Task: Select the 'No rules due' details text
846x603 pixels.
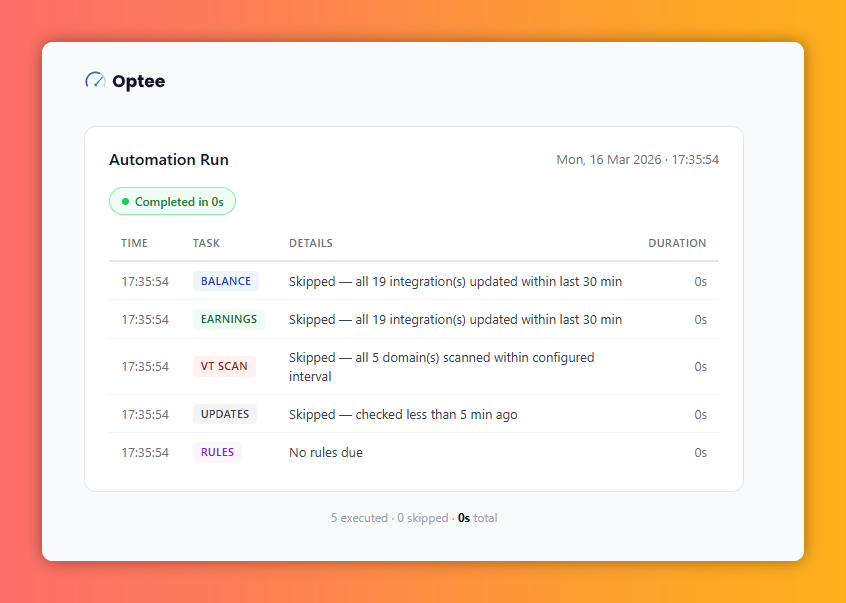Action: coord(326,453)
